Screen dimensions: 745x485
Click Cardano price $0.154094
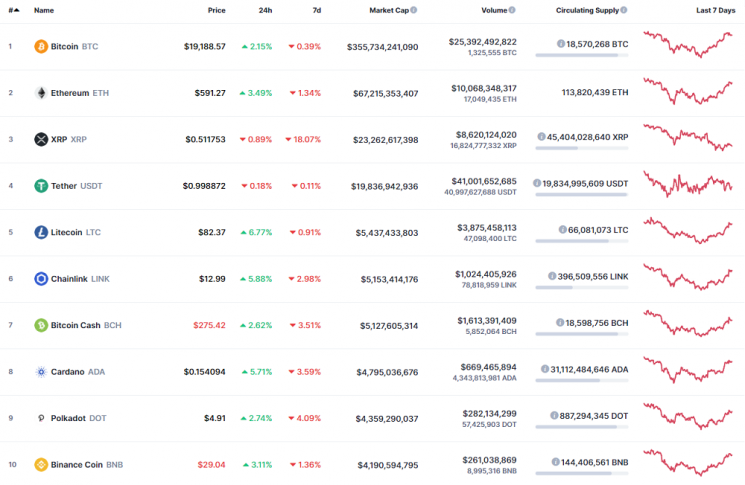pos(204,372)
